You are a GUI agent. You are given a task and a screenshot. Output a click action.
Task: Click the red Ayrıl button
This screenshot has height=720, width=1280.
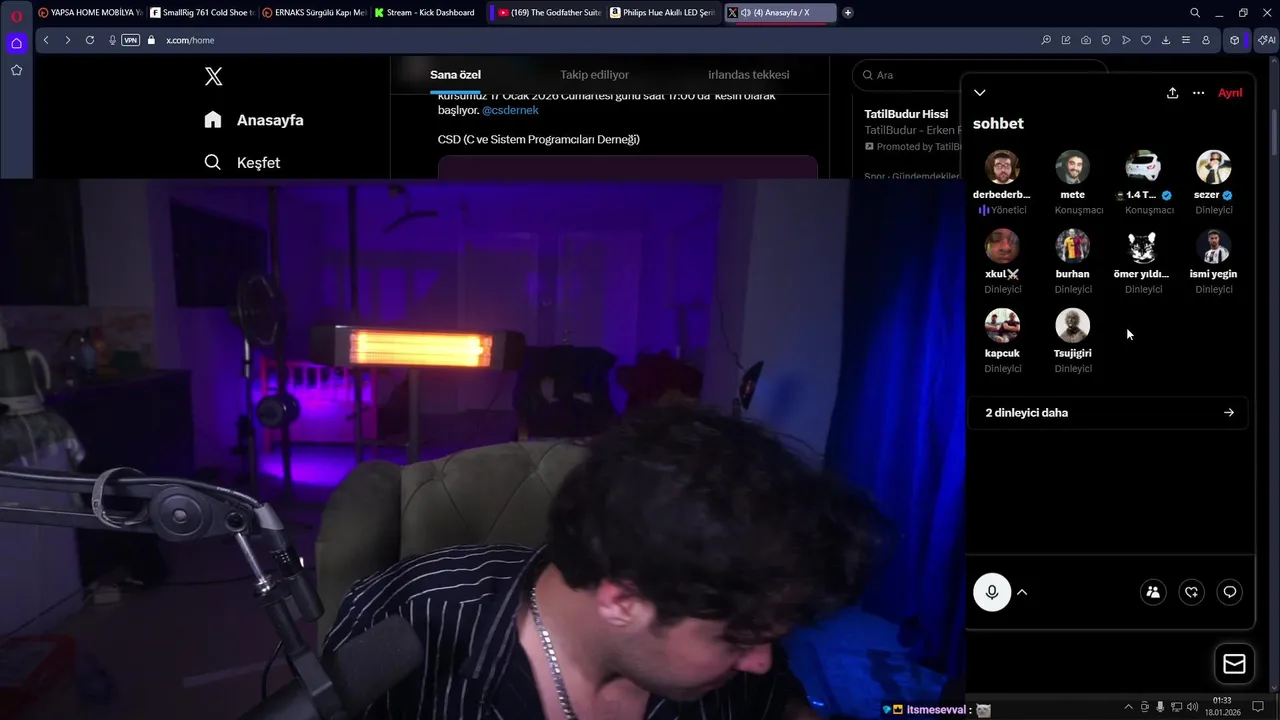click(x=1230, y=92)
